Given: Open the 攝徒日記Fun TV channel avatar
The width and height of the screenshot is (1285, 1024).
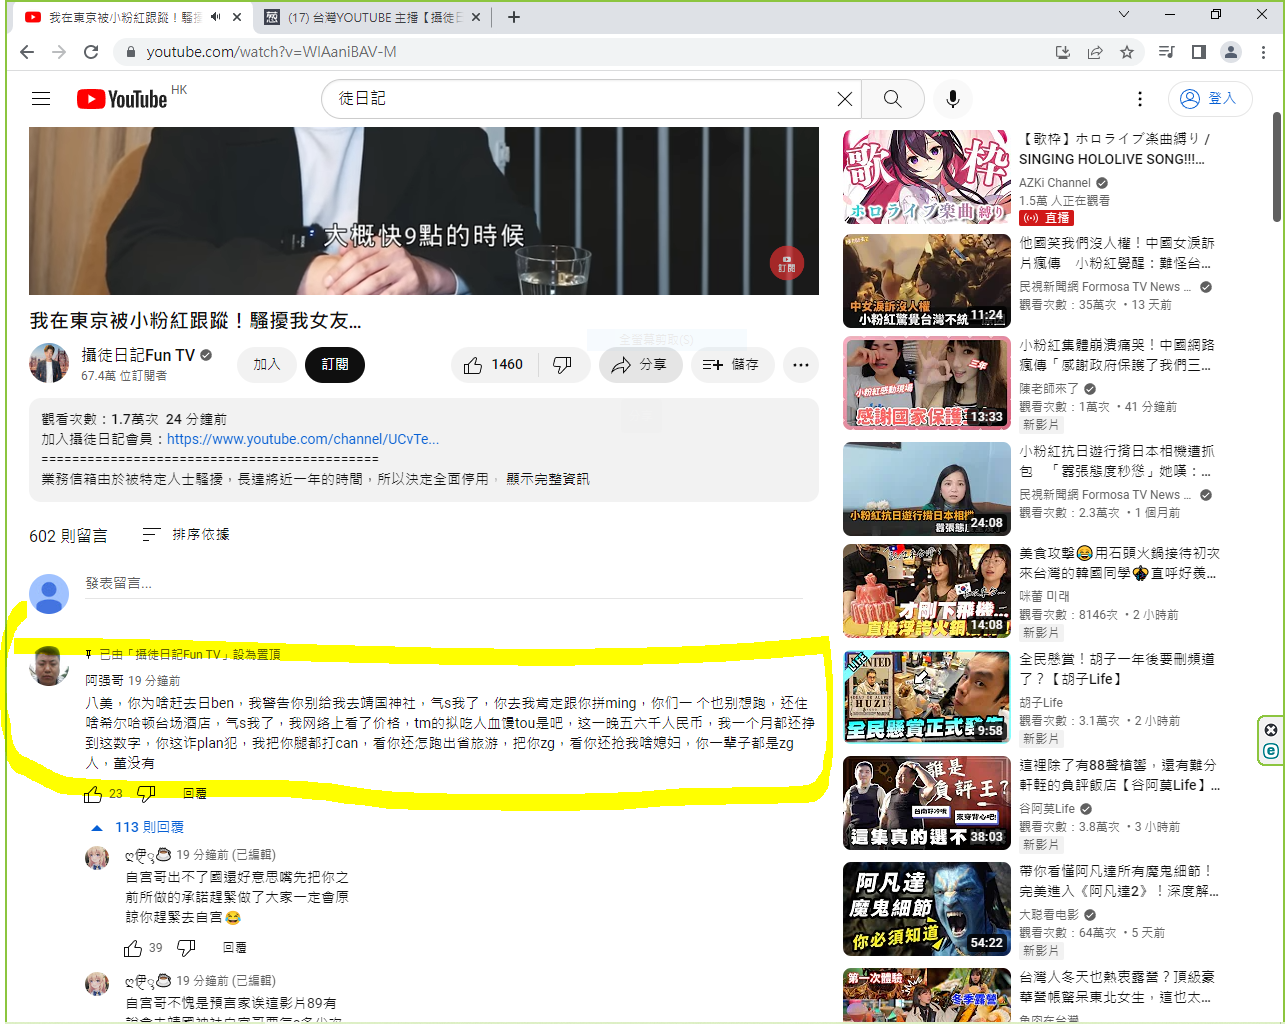Looking at the screenshot, I should point(49,364).
